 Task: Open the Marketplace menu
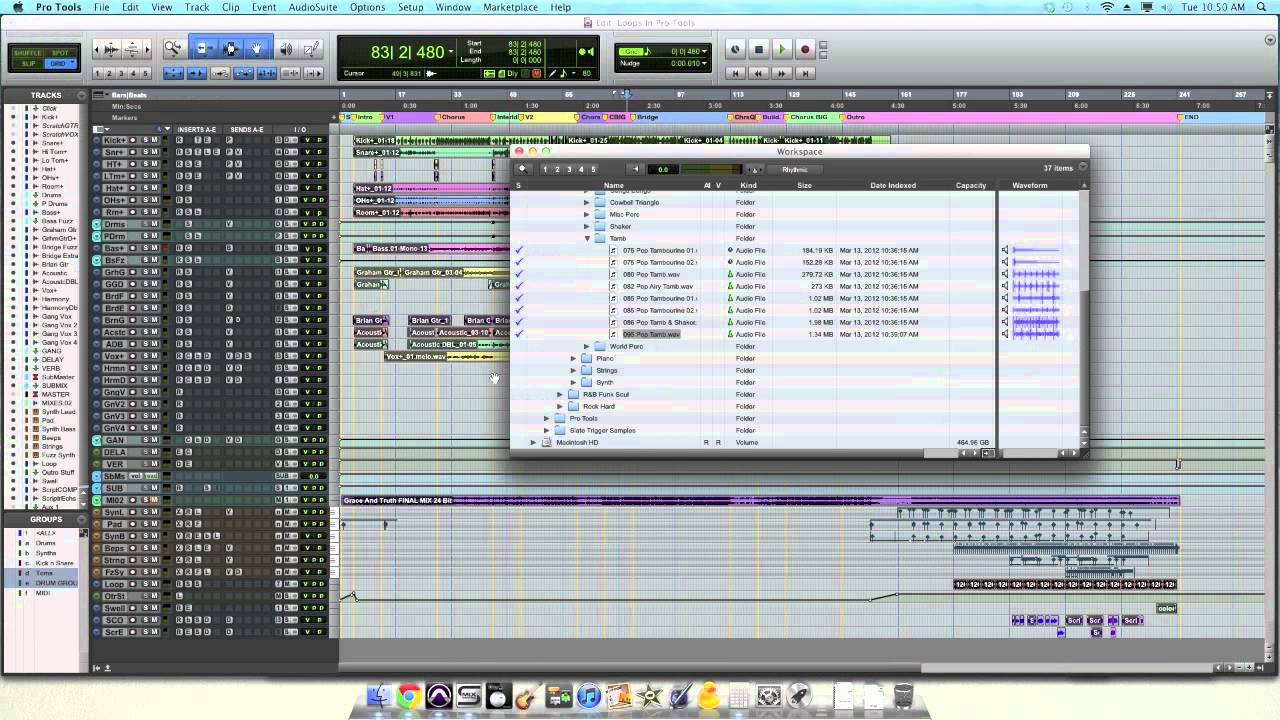coord(510,7)
